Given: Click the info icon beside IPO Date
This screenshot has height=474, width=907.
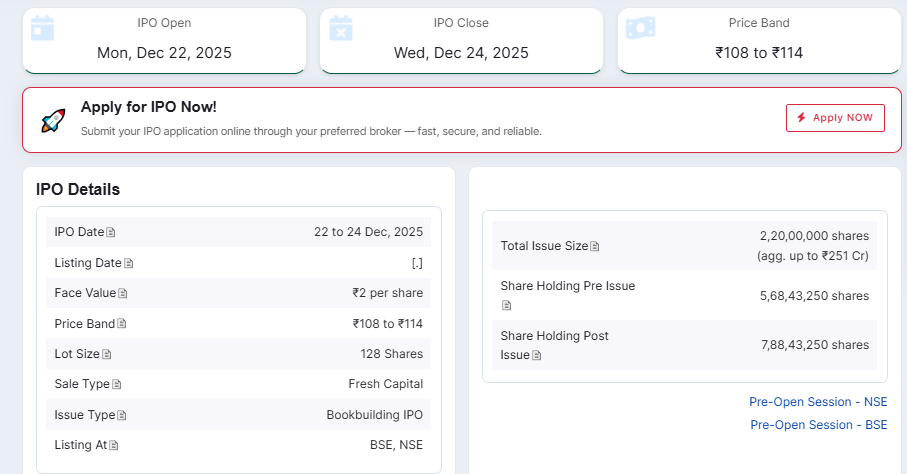Looking at the screenshot, I should tap(111, 233).
